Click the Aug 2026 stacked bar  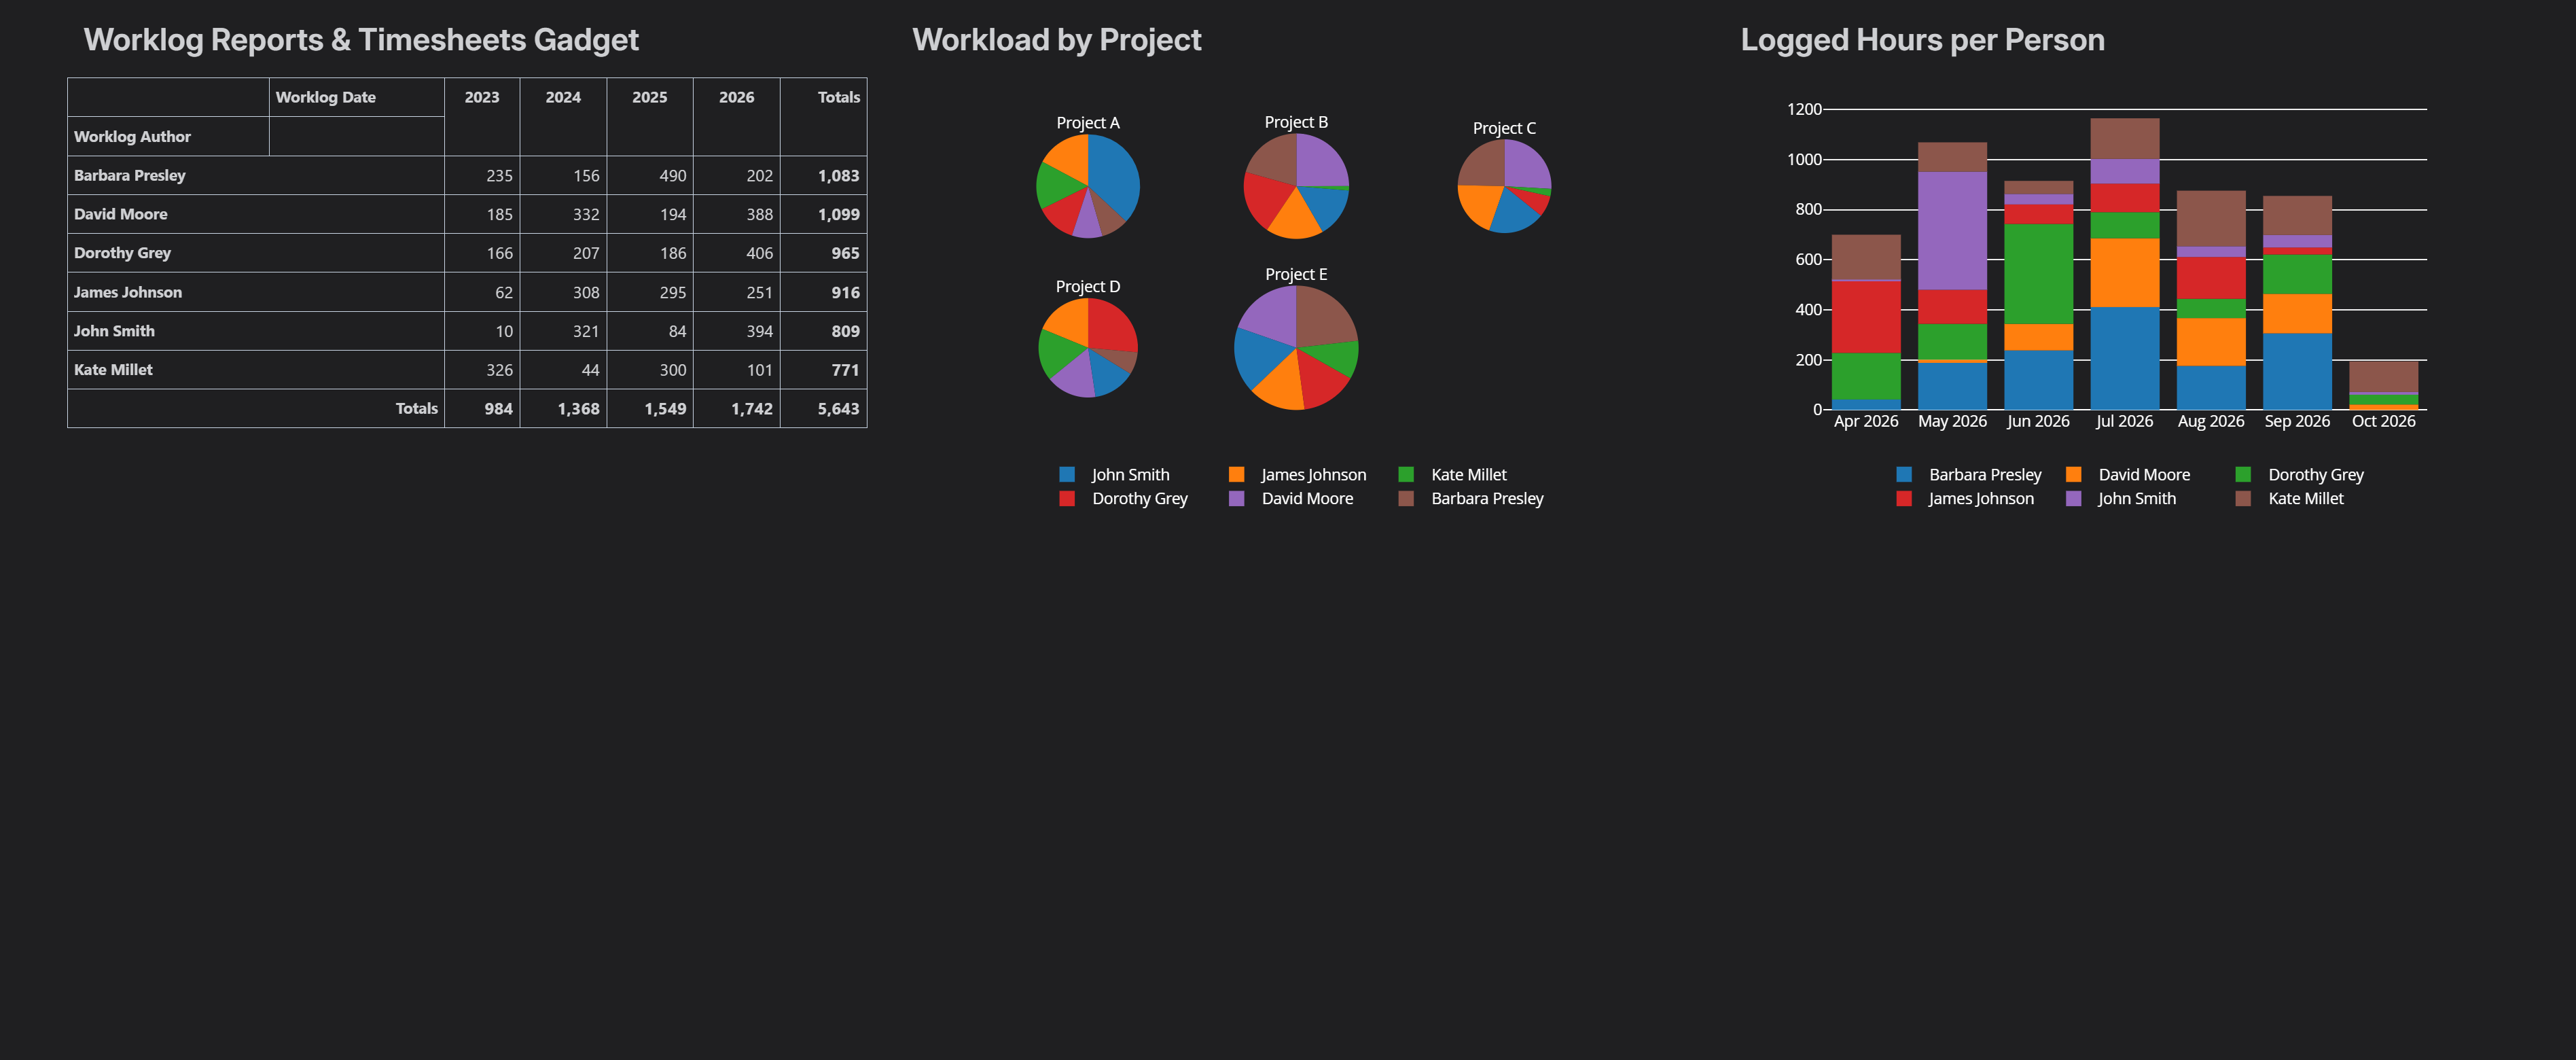(2211, 300)
